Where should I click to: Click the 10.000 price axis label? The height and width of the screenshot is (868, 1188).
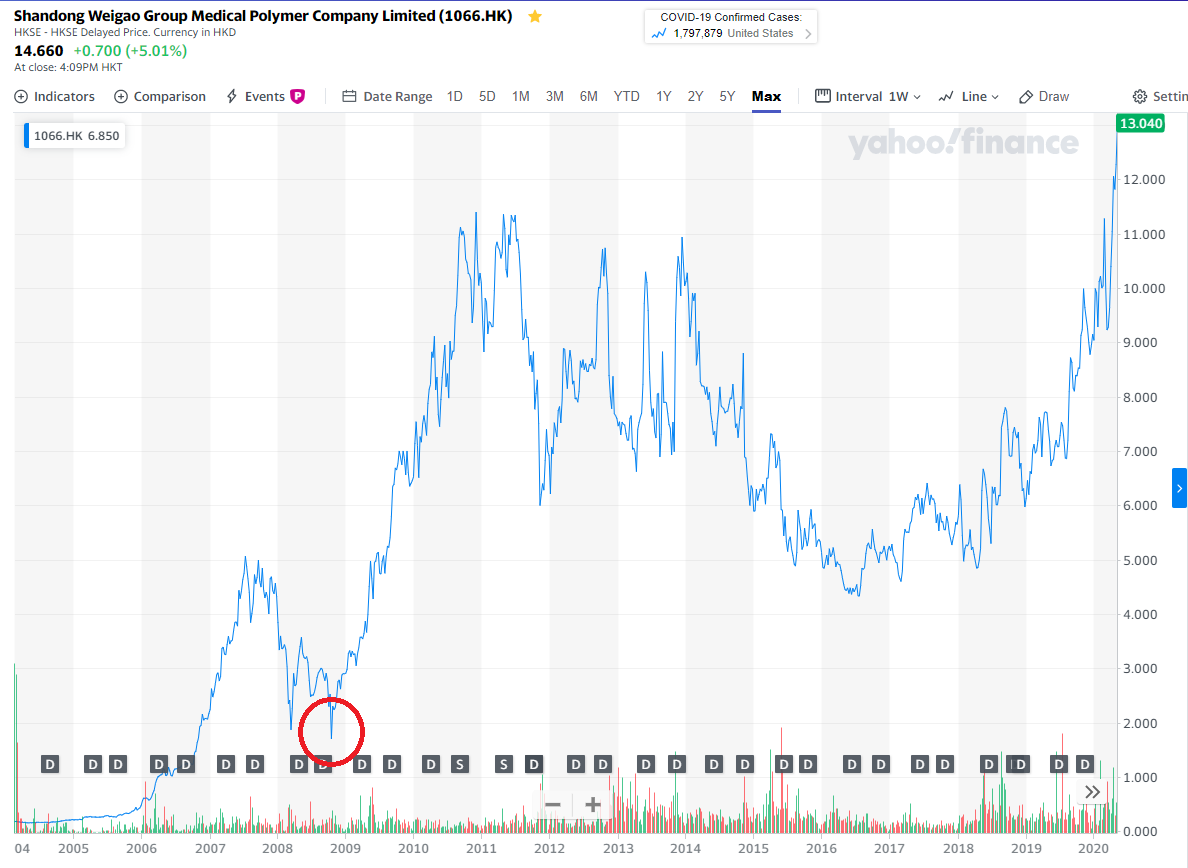pyautogui.click(x=1144, y=289)
